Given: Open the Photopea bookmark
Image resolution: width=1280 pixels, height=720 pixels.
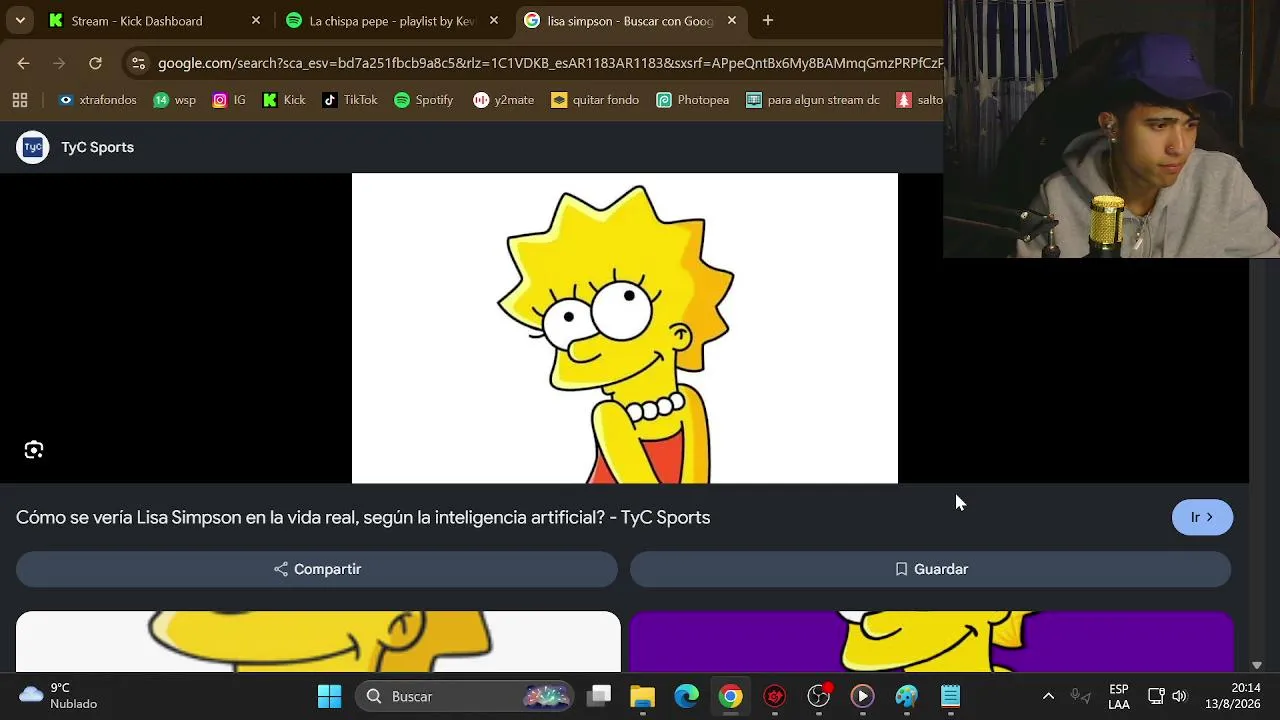Looking at the screenshot, I should [x=692, y=100].
